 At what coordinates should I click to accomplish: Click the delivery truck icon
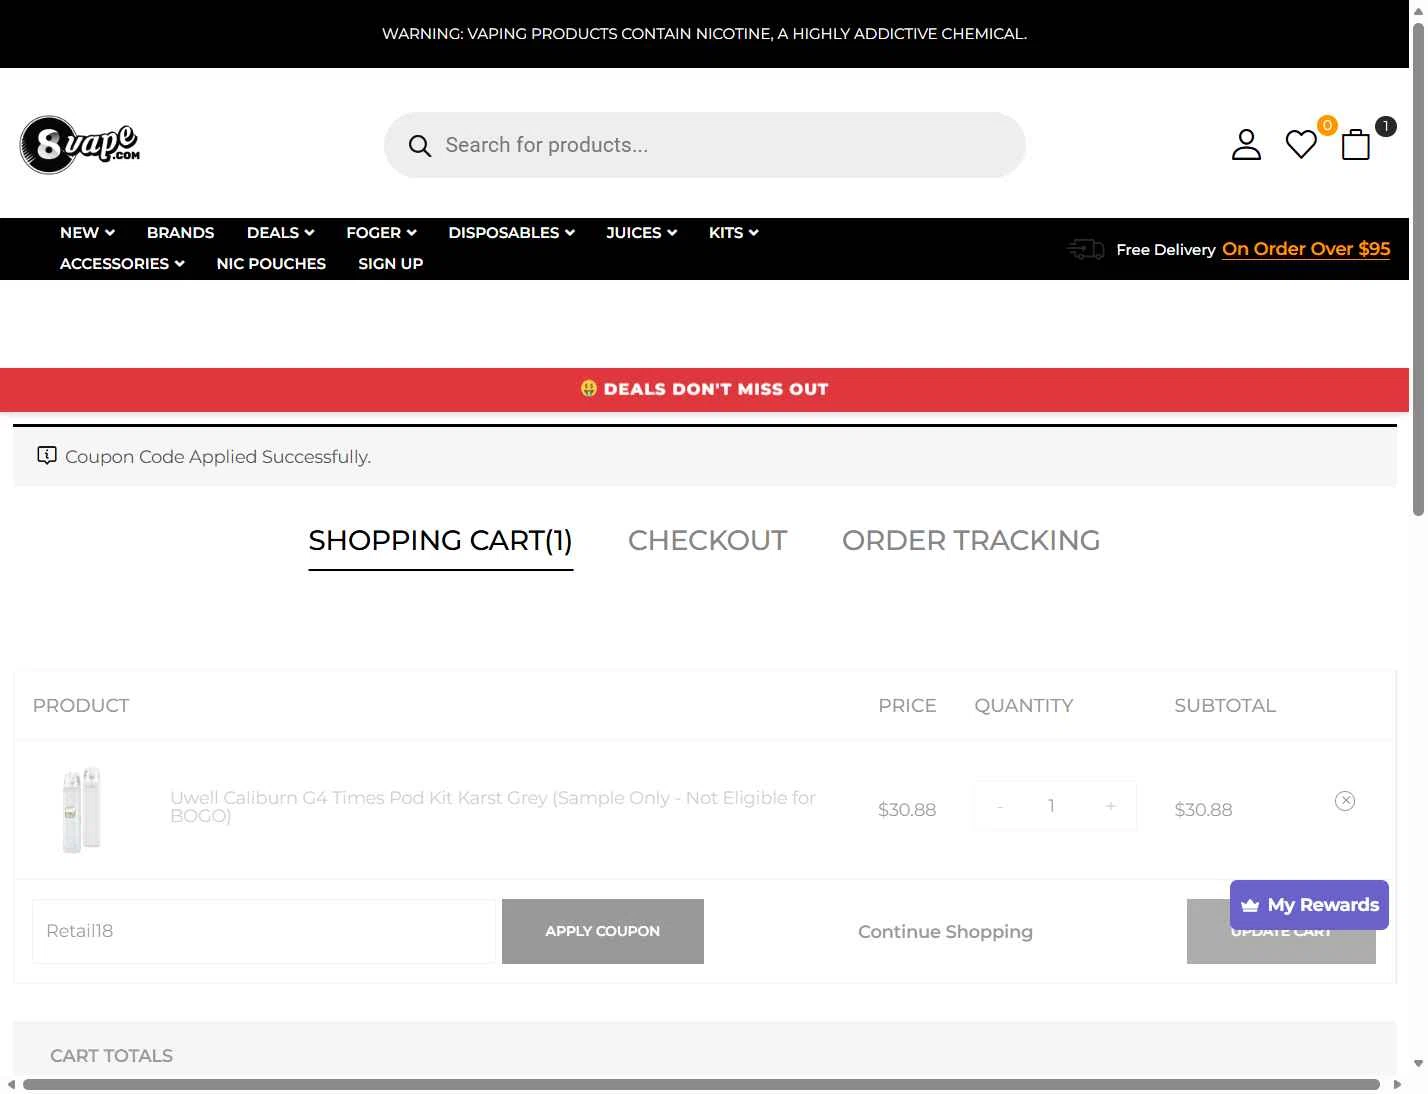point(1086,249)
